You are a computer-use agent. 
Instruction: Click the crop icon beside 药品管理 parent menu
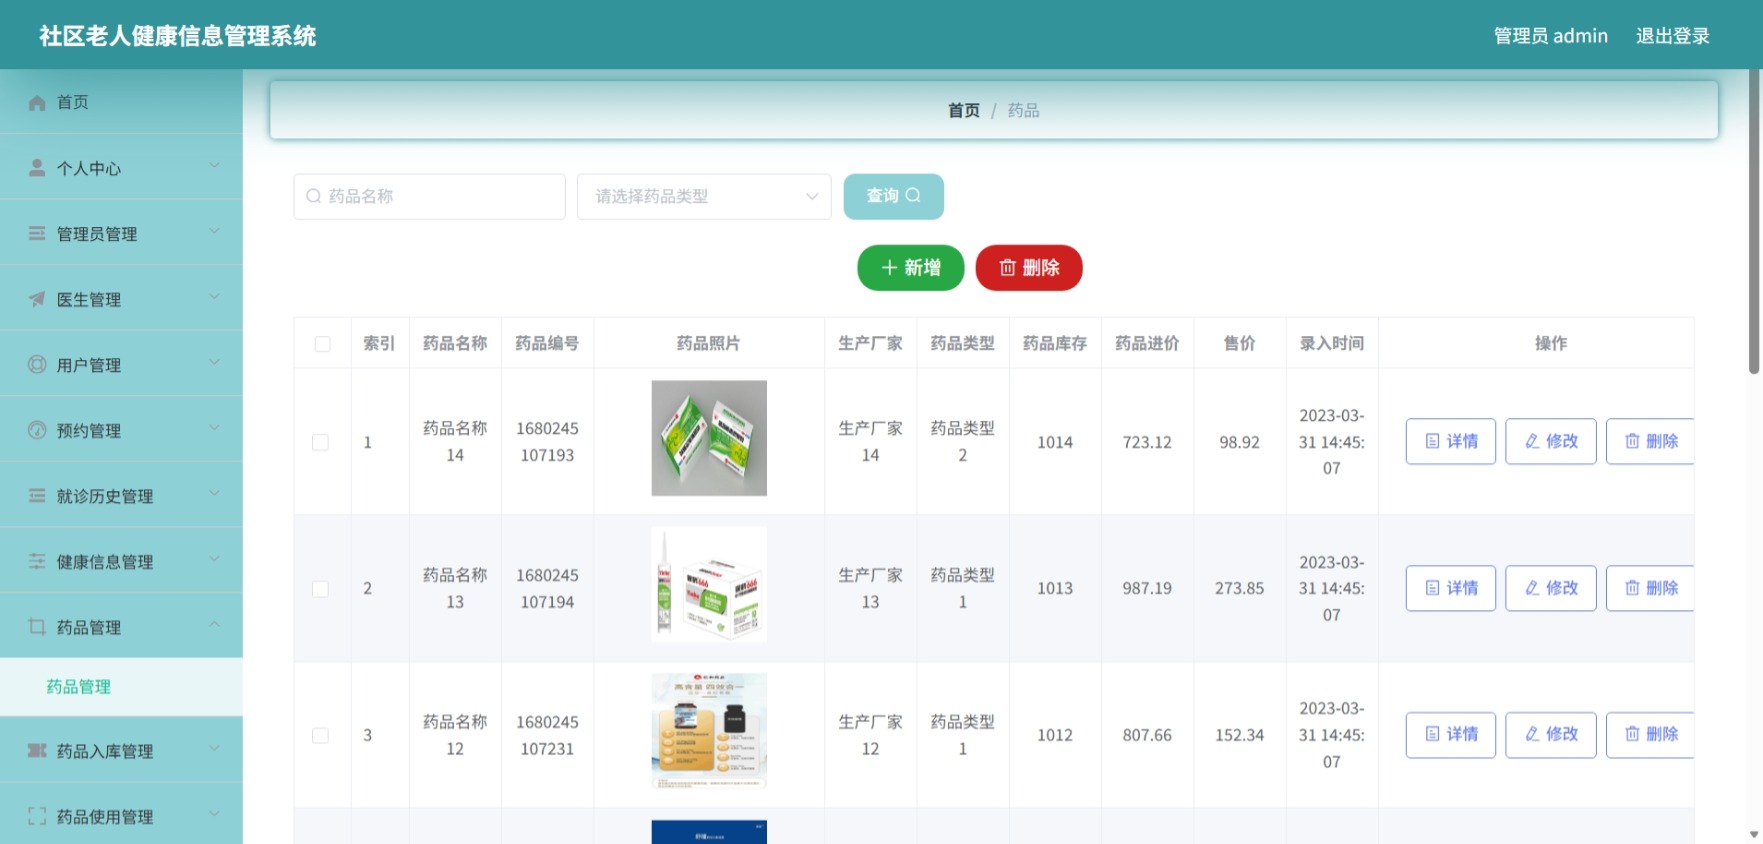(x=37, y=627)
